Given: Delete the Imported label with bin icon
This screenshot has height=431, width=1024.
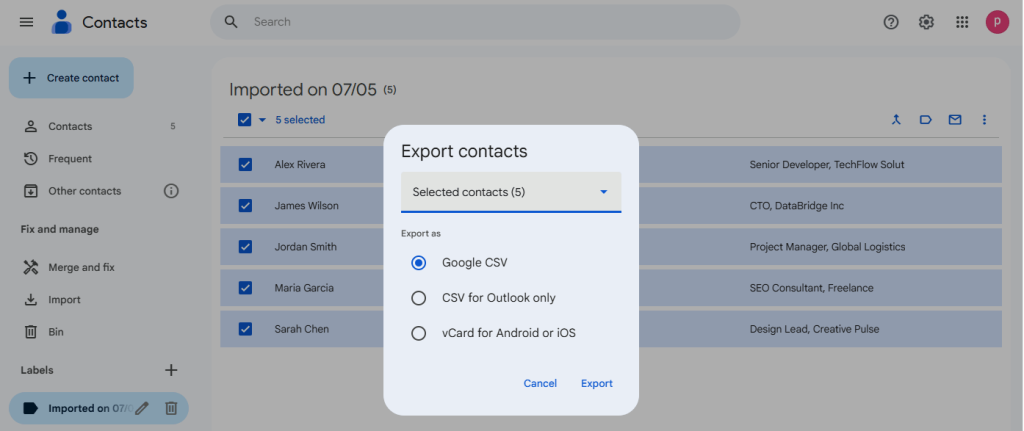Looking at the screenshot, I should [171, 408].
